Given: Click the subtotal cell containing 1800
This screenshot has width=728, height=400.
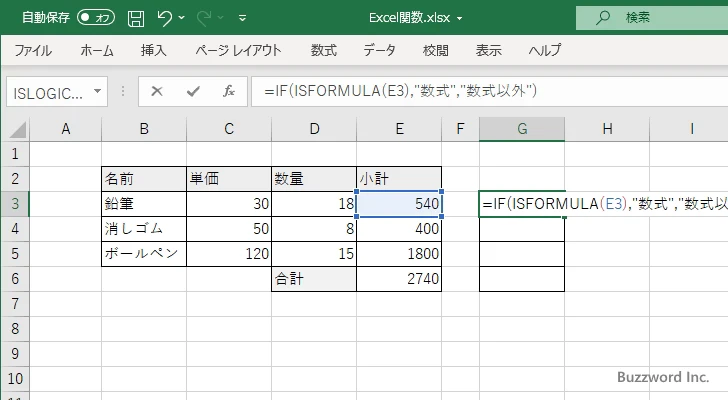Looking at the screenshot, I should [399, 254].
